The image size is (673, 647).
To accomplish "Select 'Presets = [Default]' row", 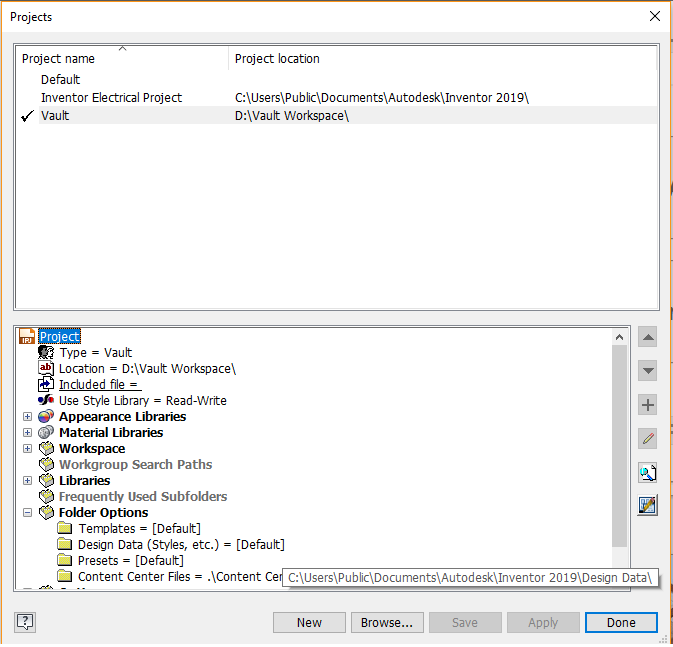I will pos(130,561).
